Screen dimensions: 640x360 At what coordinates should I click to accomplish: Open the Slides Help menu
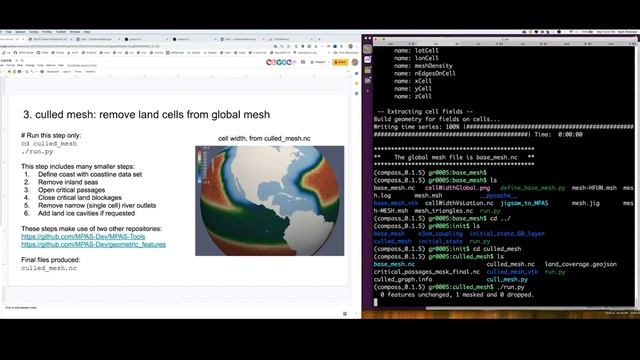tap(61, 65)
